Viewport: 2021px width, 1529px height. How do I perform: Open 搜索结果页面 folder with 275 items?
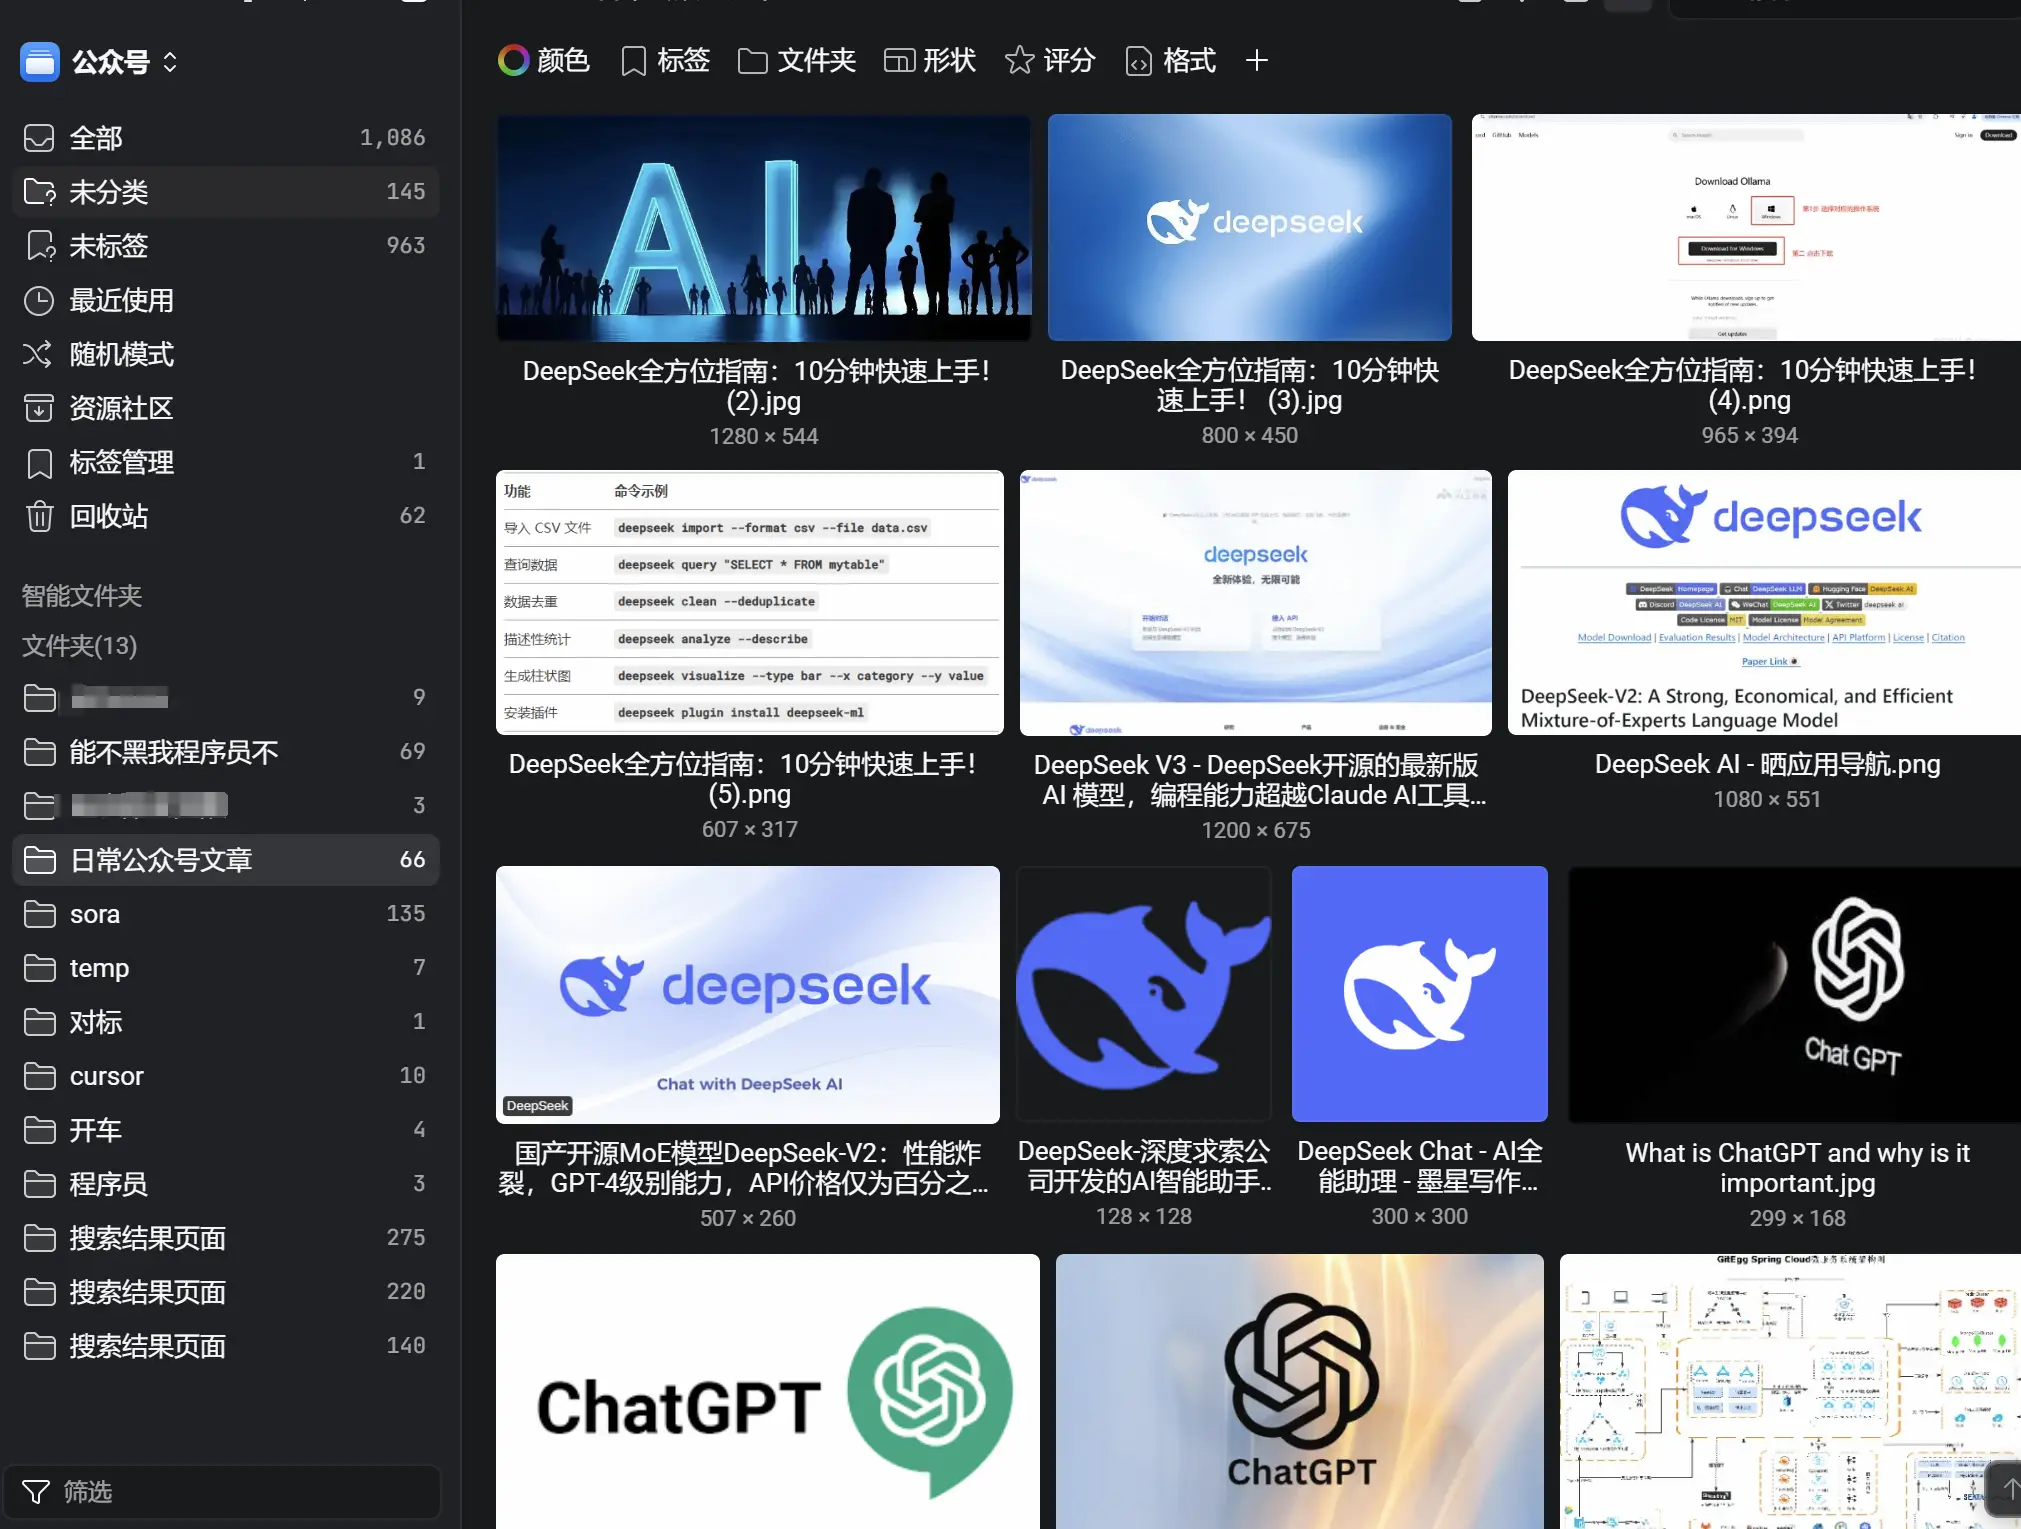tap(225, 1238)
